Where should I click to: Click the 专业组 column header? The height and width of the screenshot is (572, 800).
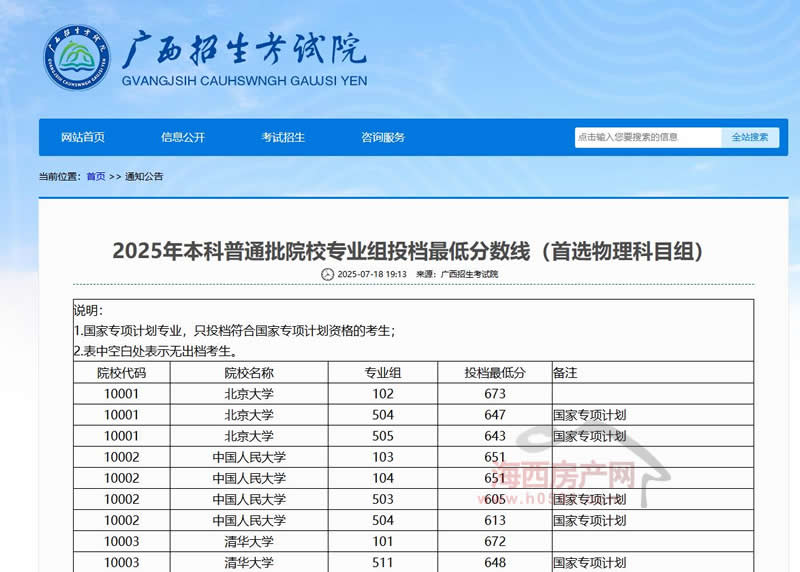[383, 373]
